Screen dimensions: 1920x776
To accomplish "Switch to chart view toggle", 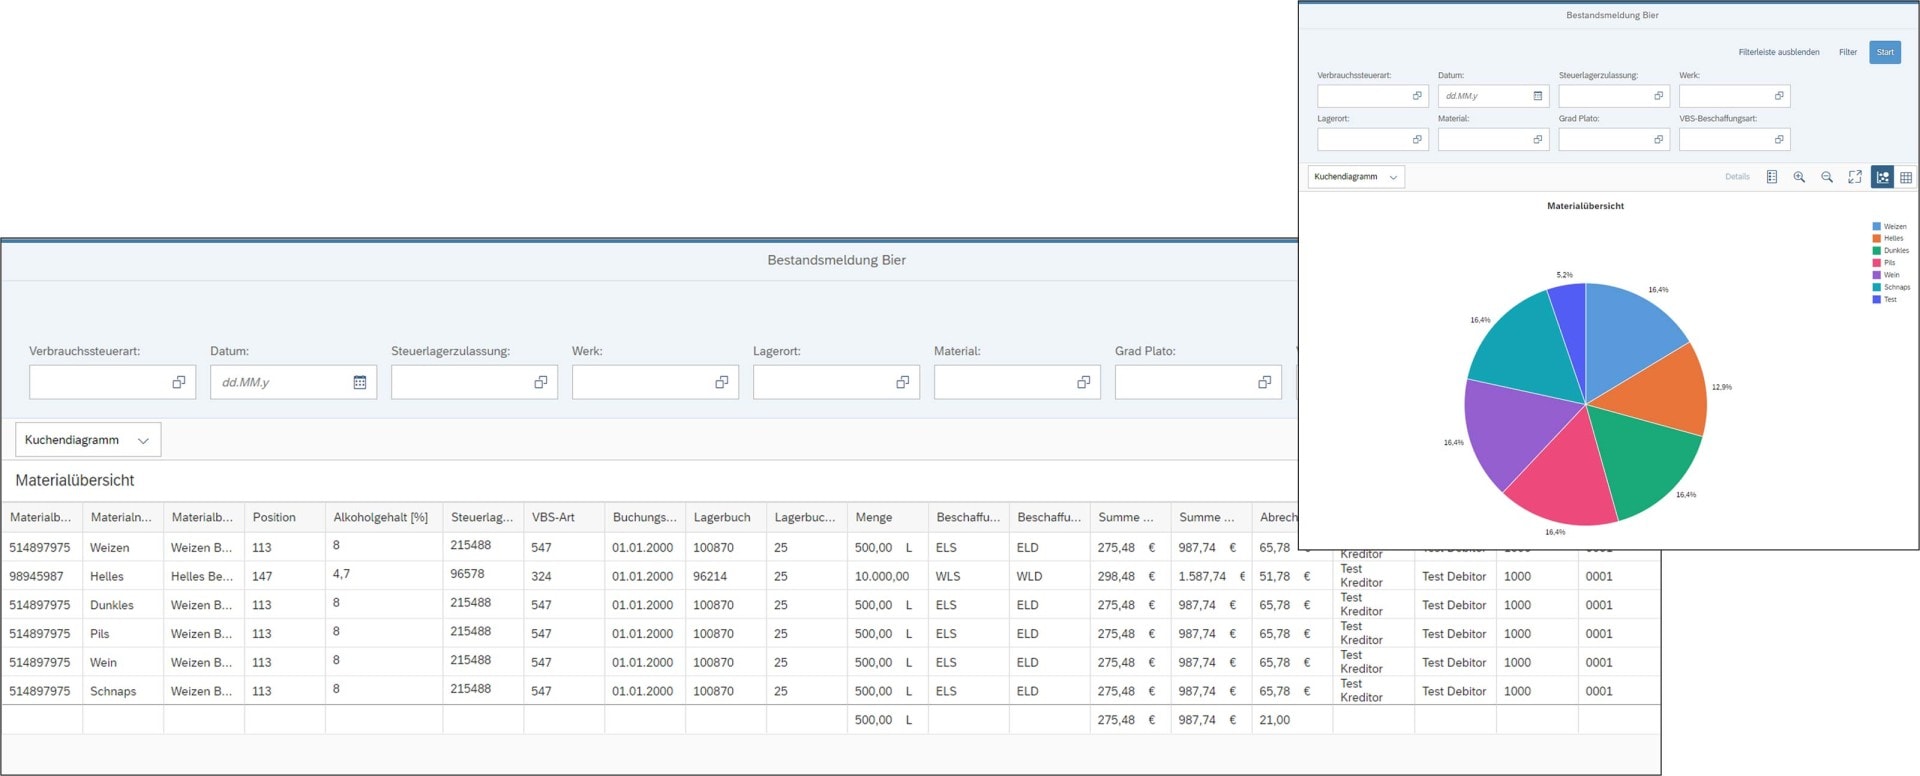I will (x=1882, y=177).
